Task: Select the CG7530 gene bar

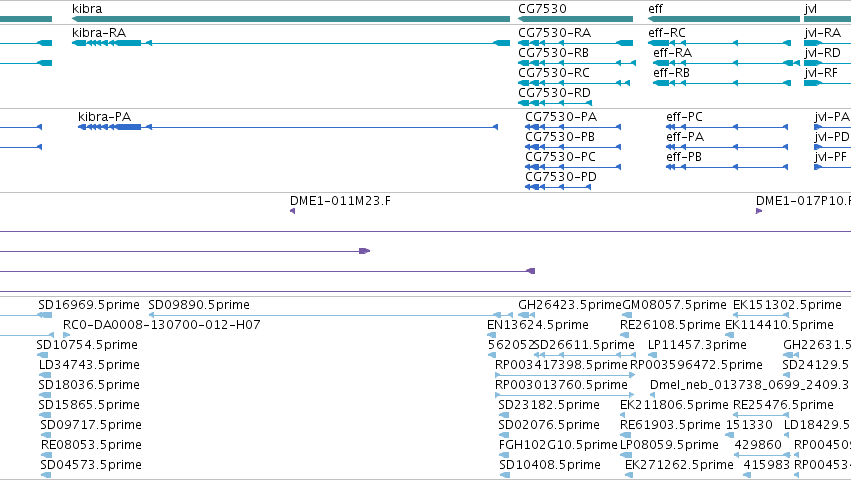Action: tap(575, 19)
